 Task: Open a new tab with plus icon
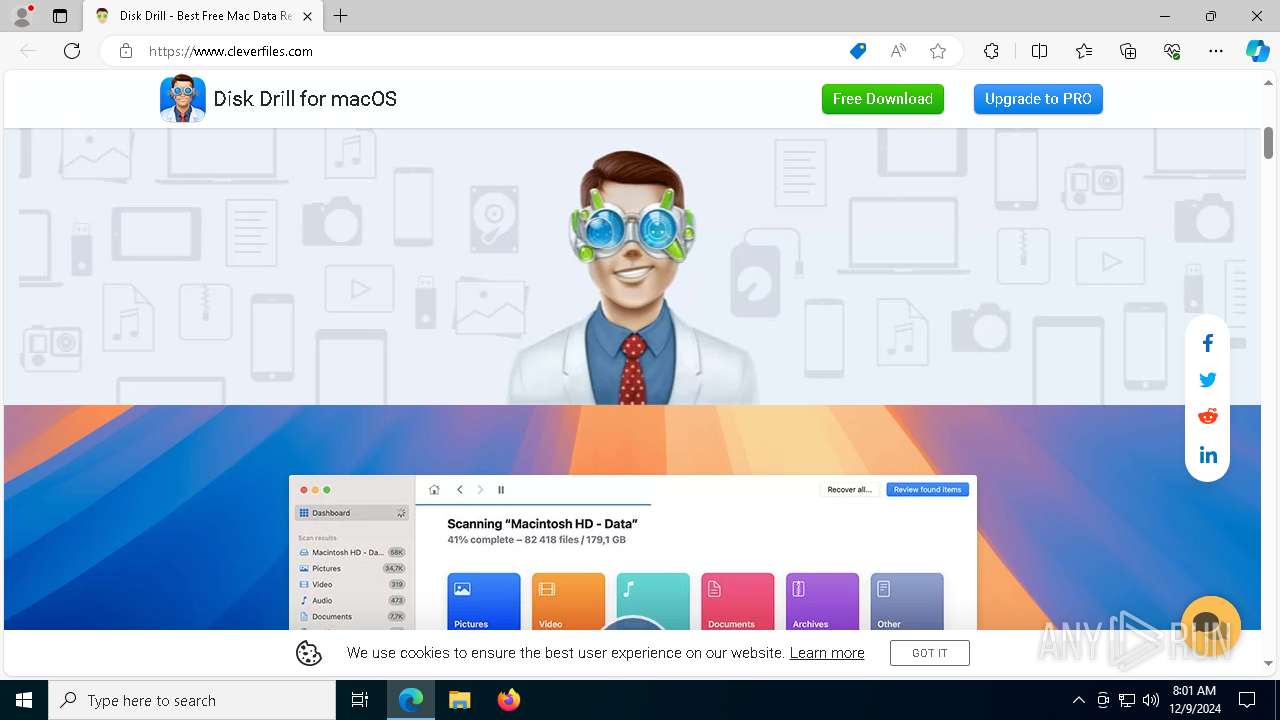[341, 16]
